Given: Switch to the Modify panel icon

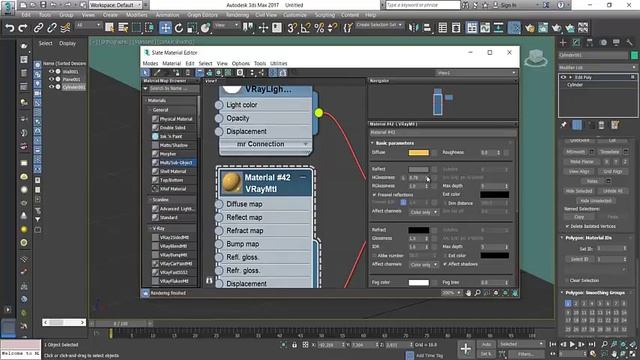Looking at the screenshot, I should (x=576, y=42).
